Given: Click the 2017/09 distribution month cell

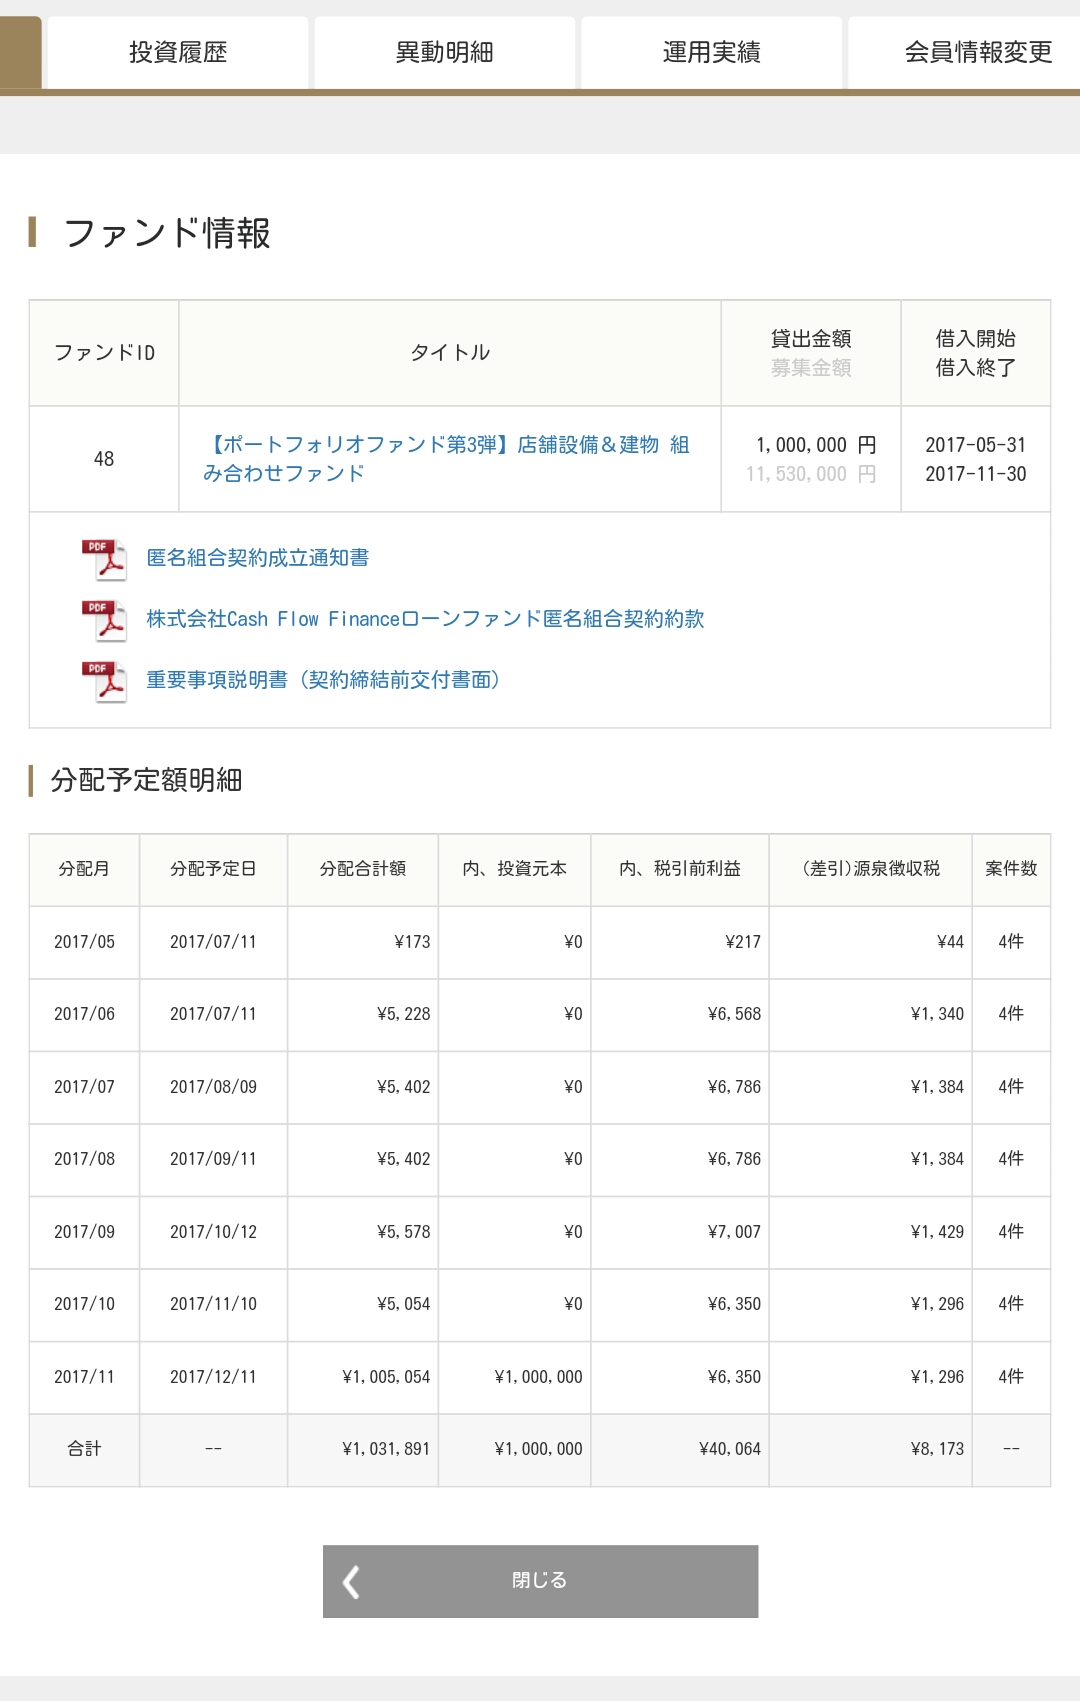Looking at the screenshot, I should click(84, 1232).
